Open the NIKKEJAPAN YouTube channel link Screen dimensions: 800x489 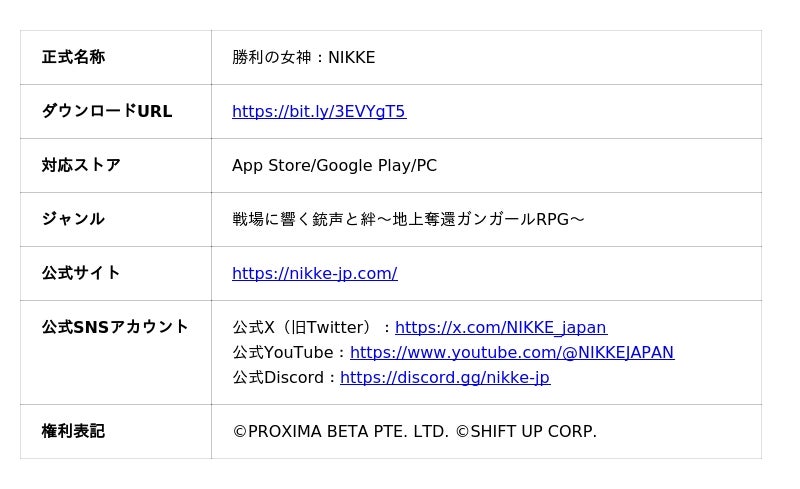(x=512, y=352)
